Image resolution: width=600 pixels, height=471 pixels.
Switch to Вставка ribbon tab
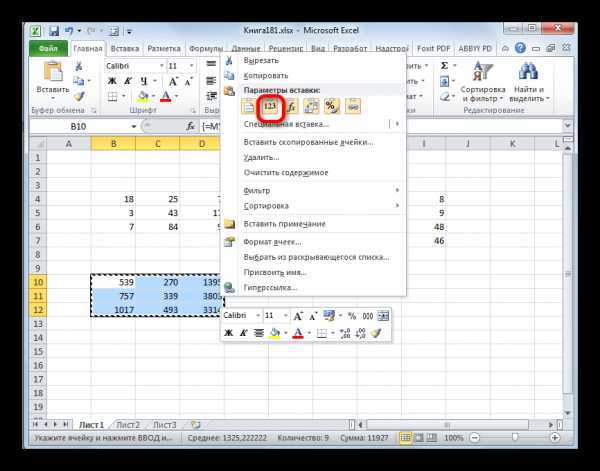[125, 49]
